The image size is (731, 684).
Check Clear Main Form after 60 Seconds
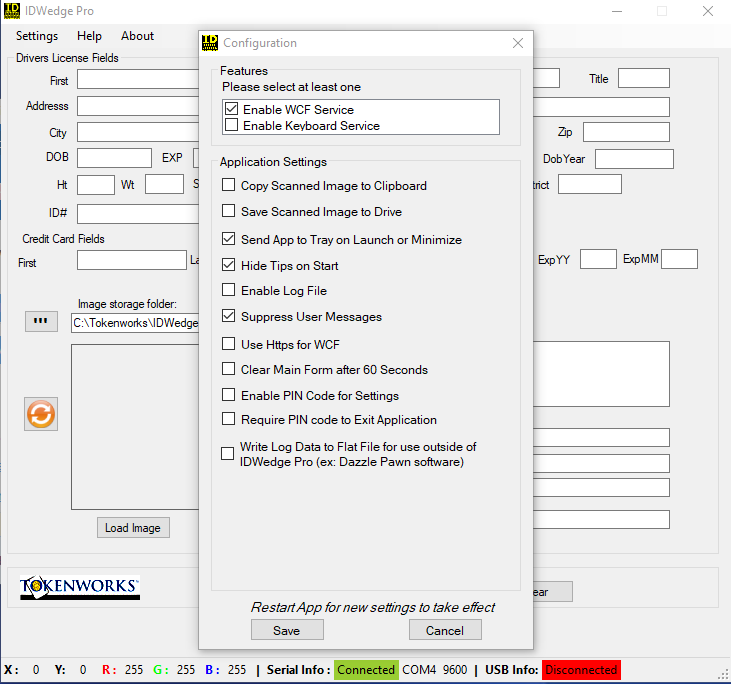tap(228, 369)
